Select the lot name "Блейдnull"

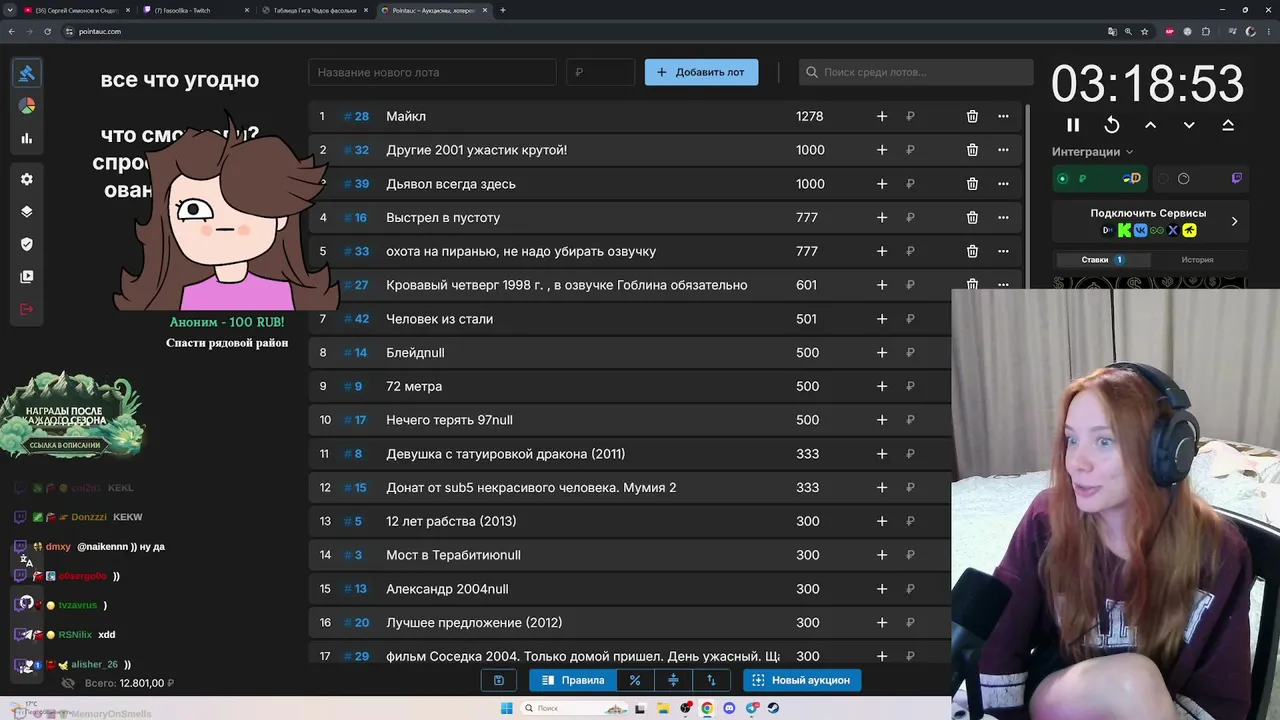415,353
